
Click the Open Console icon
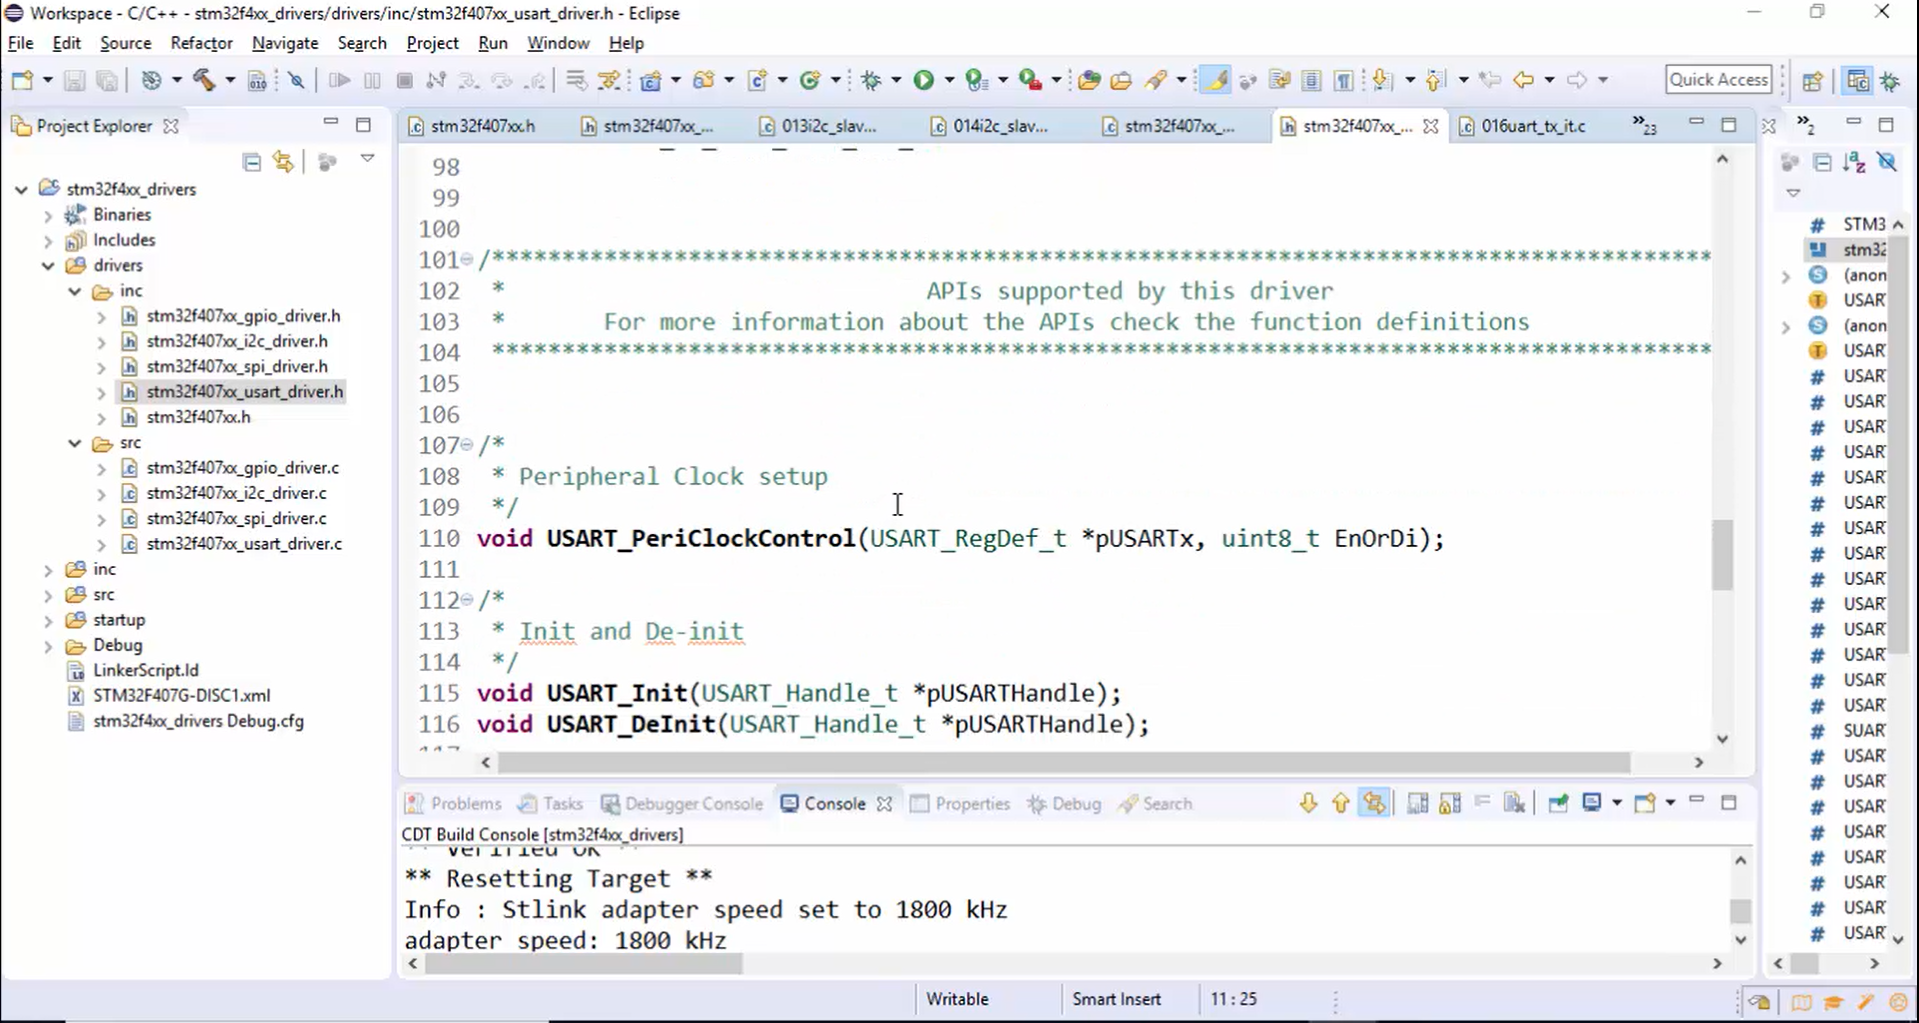[x=1645, y=803]
